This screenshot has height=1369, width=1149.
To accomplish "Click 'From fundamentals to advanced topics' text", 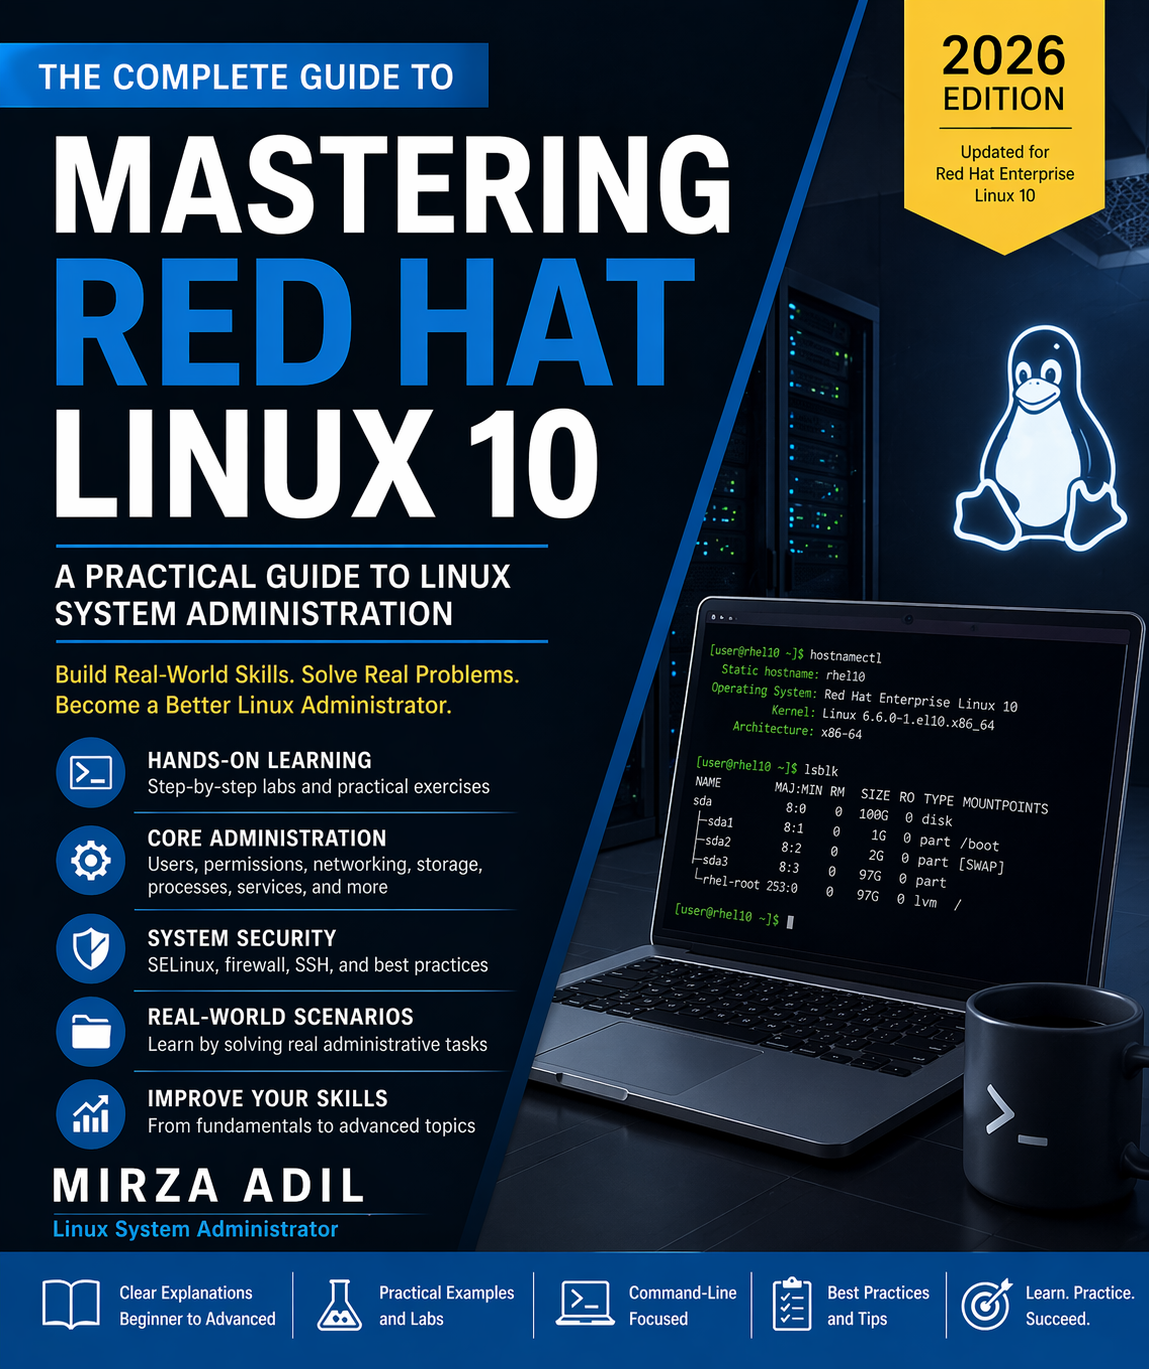I will click(311, 1126).
